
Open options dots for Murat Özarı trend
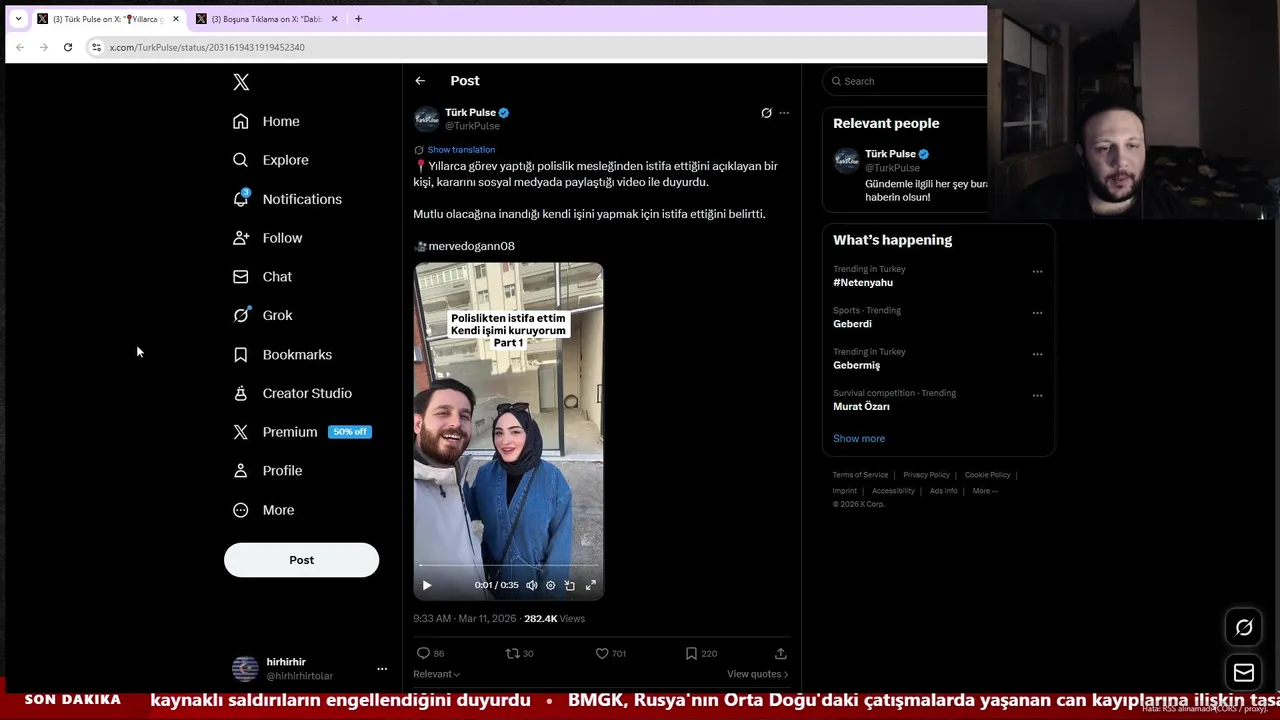pos(1037,395)
